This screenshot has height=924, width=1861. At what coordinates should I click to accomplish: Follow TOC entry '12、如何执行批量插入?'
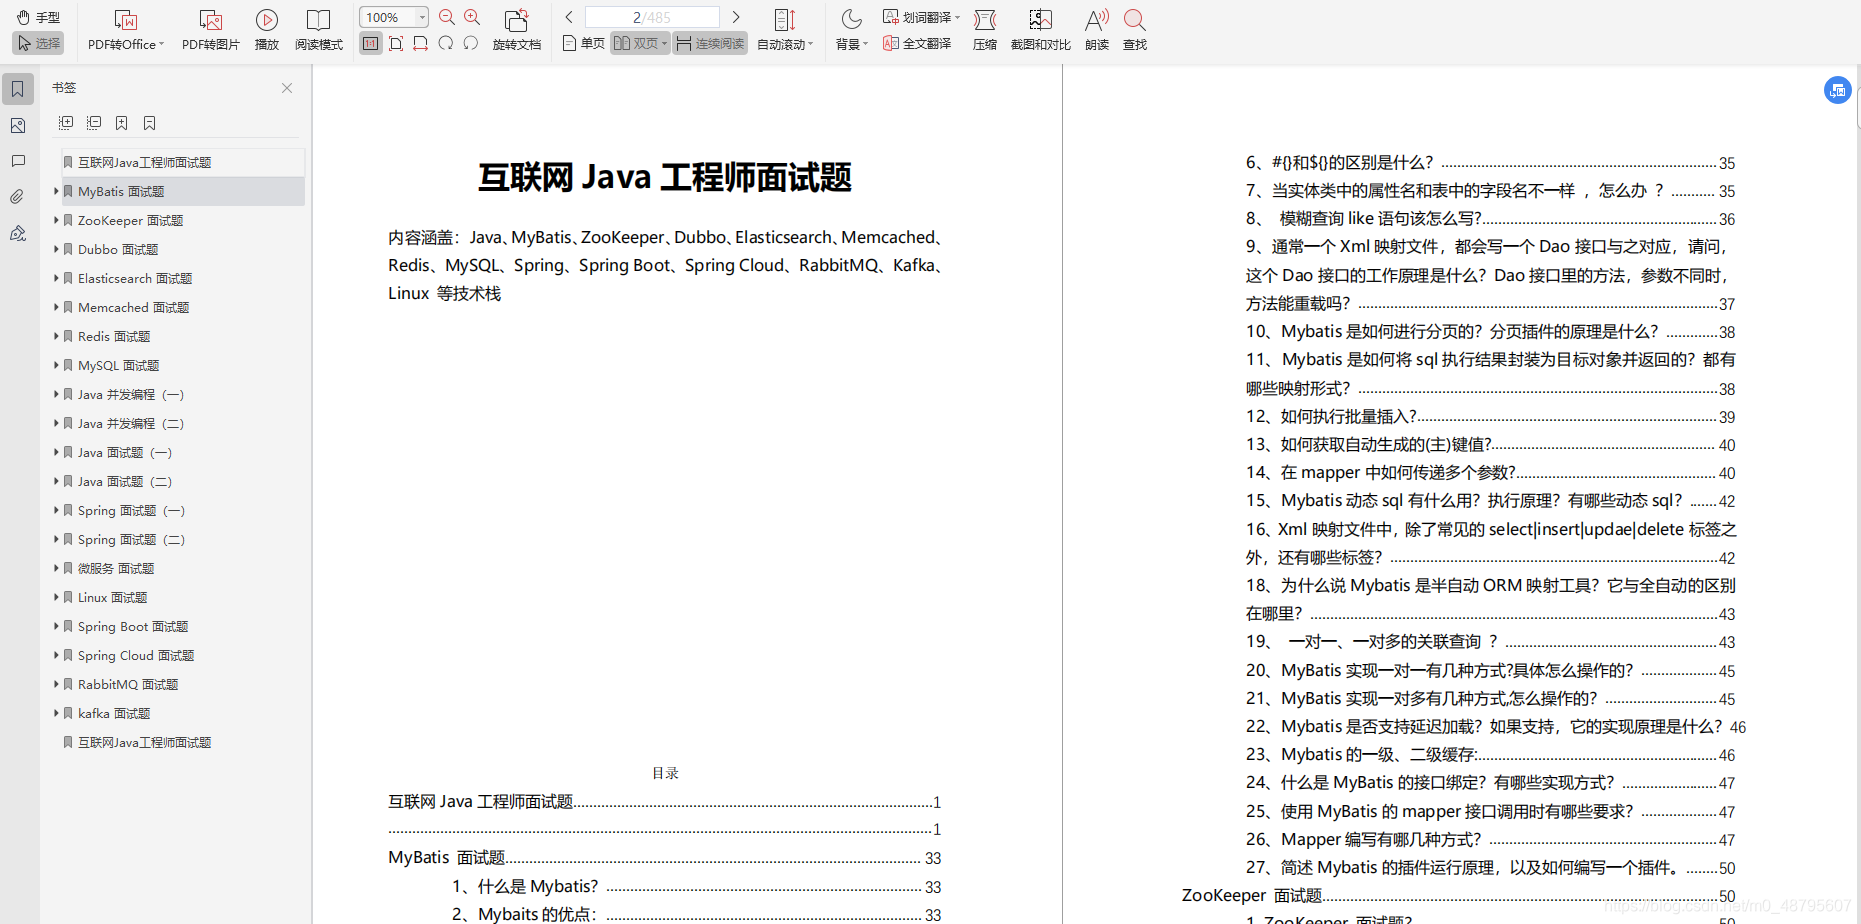click(1490, 417)
